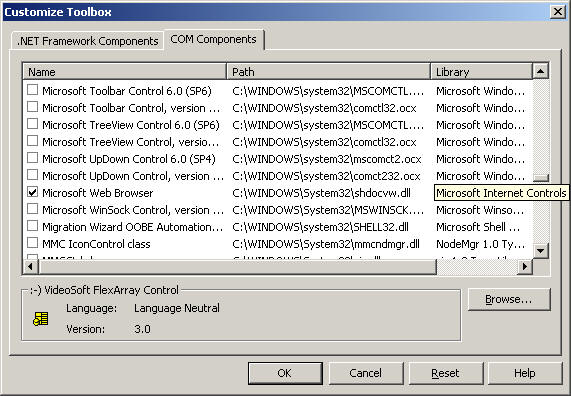Check Microsoft TreeView Control 6.0 (SP6) checkbox
Viewport: 571px width, 396px height.
coord(32,124)
